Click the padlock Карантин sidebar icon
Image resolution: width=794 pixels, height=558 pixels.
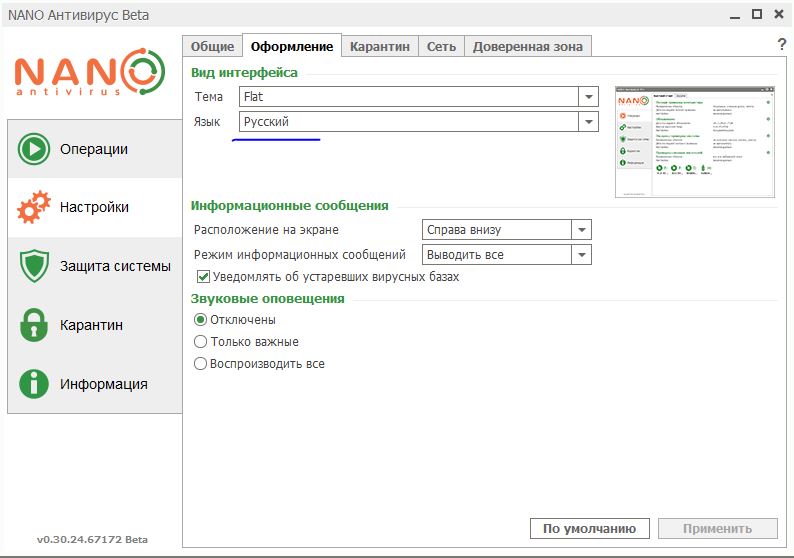tap(34, 325)
